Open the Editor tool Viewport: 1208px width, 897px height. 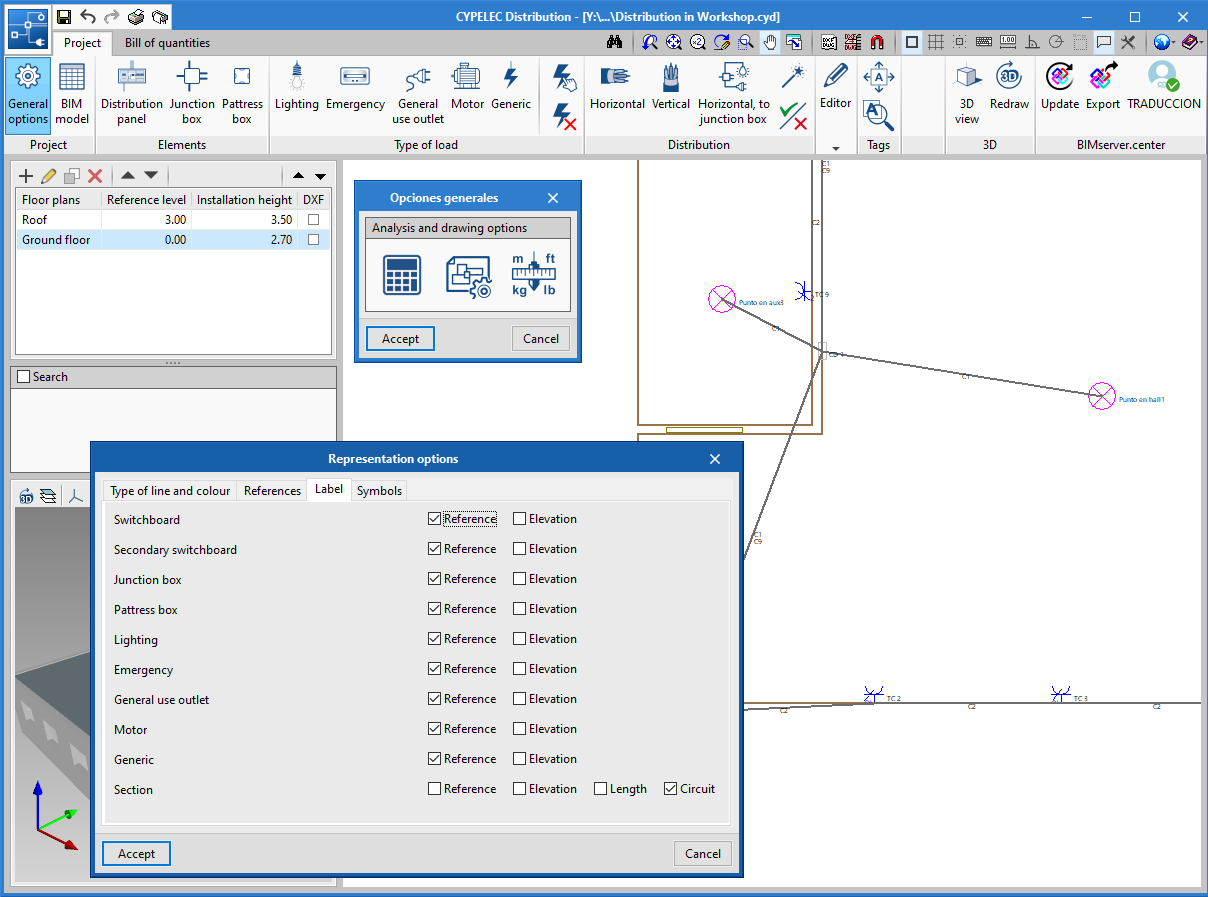point(835,86)
